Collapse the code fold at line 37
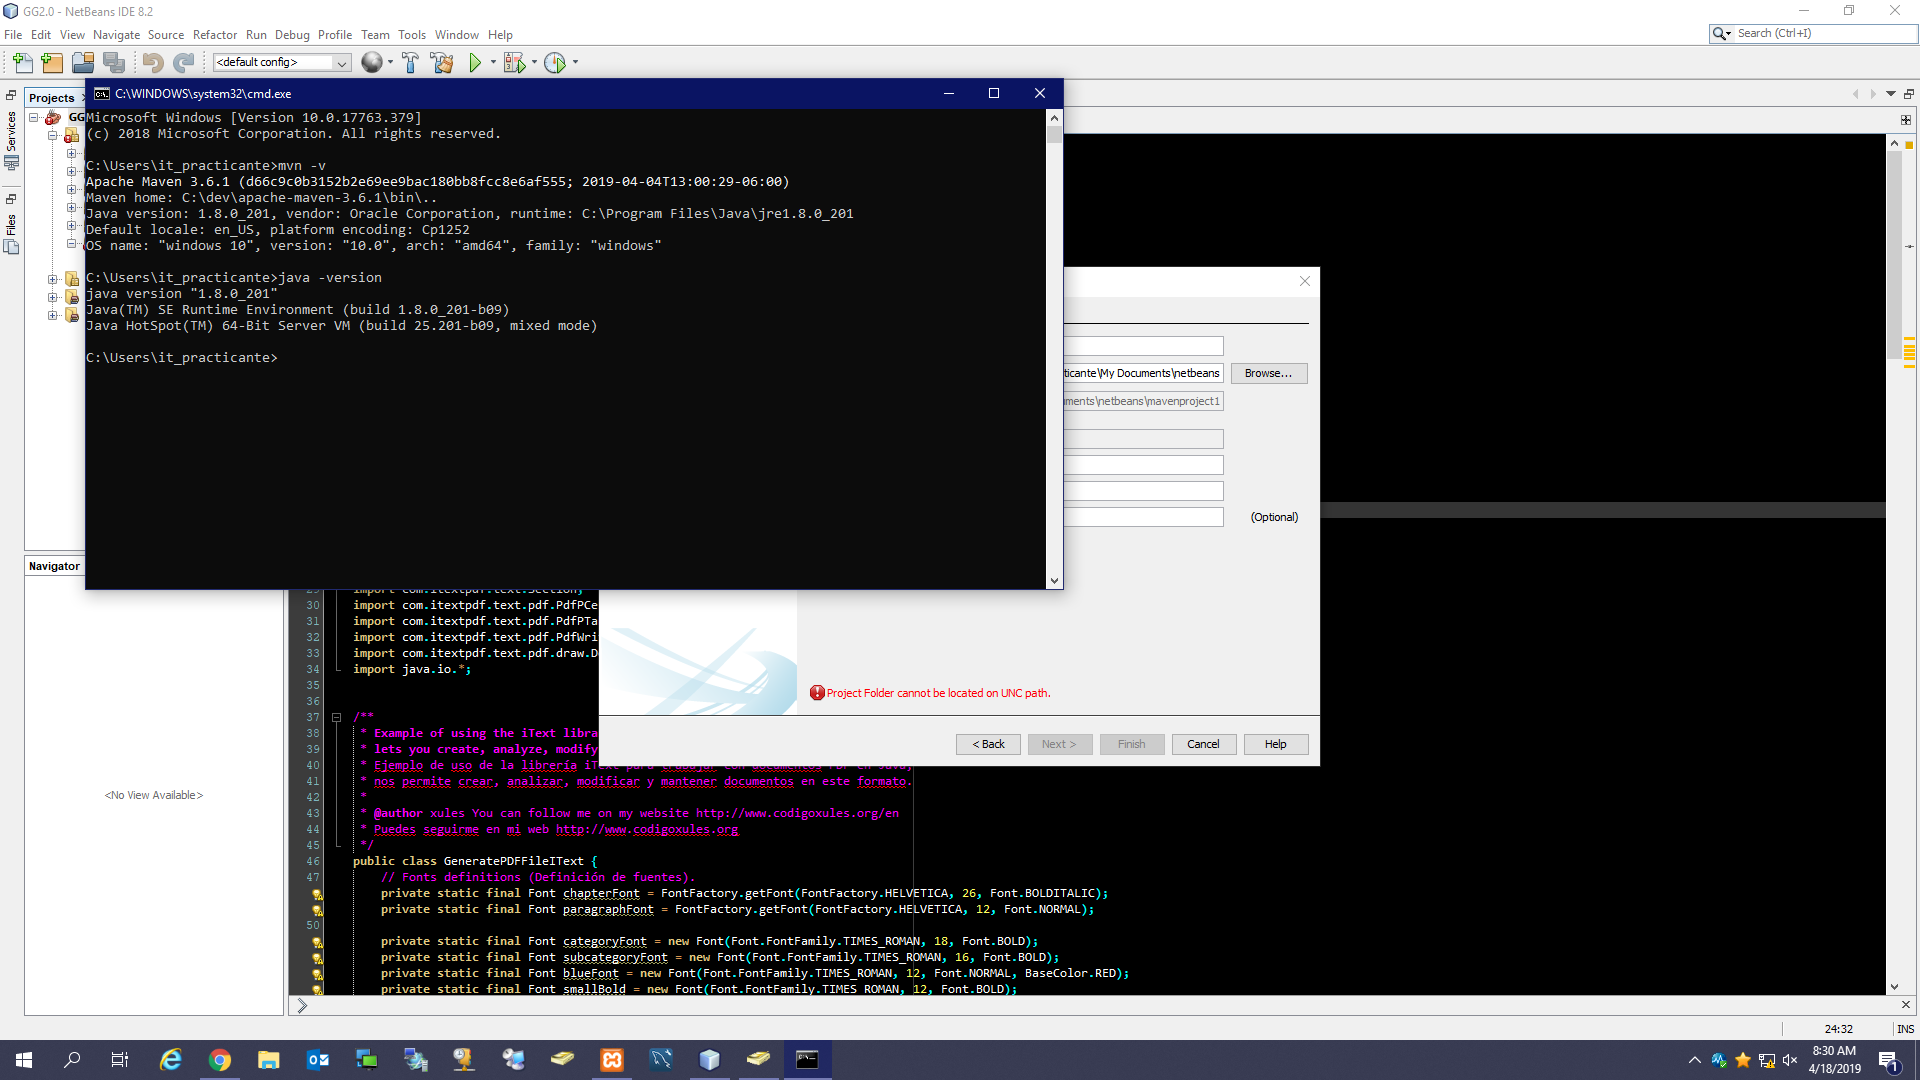 tap(337, 718)
